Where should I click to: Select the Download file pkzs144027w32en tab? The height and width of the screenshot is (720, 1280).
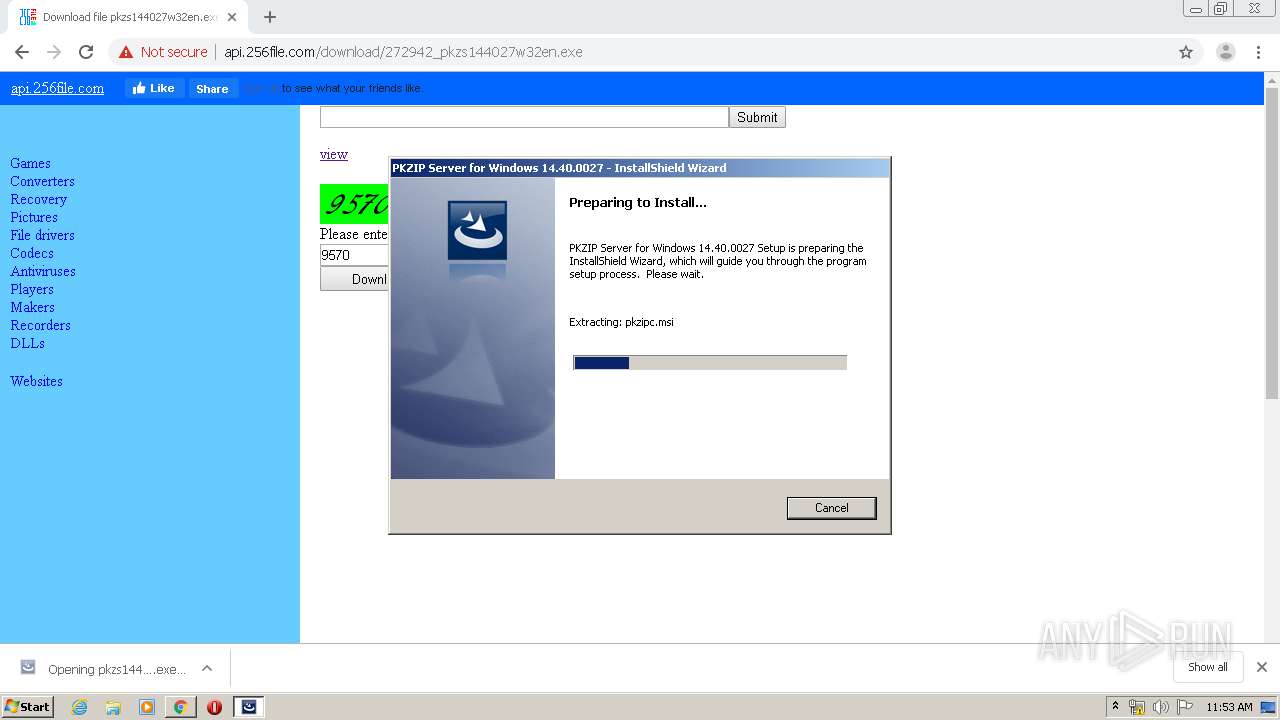[125, 17]
